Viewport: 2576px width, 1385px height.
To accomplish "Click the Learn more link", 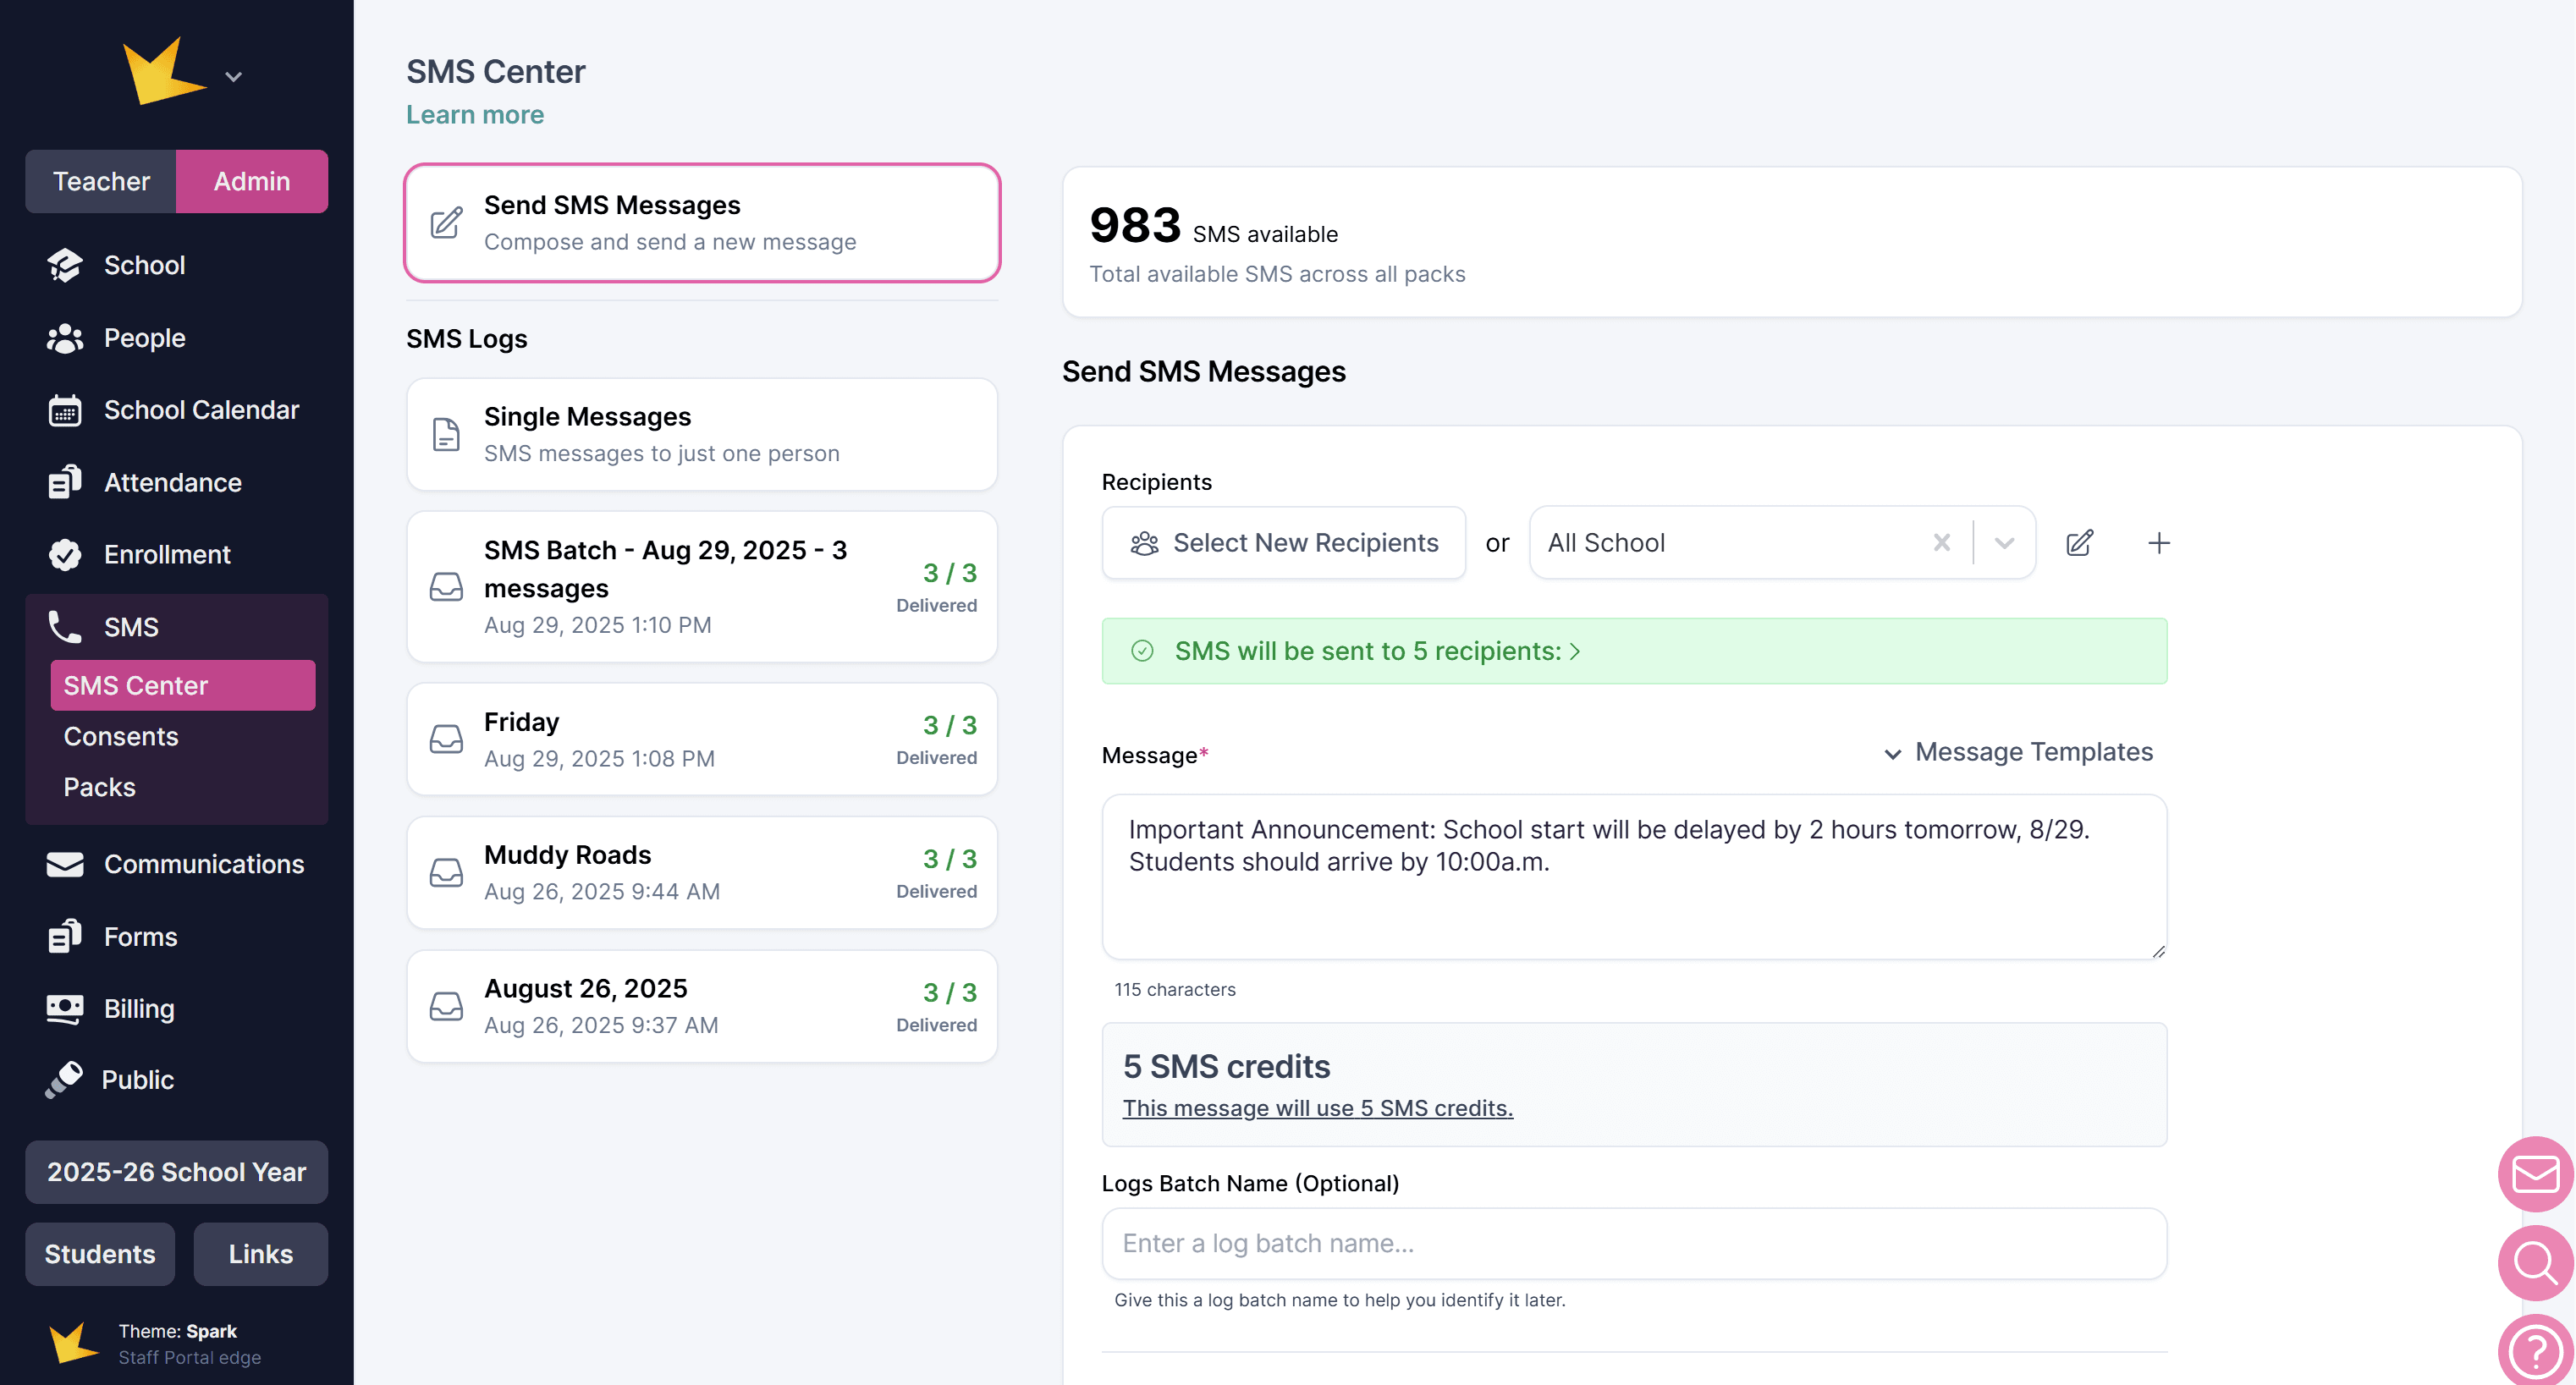I will pyautogui.click(x=474, y=115).
